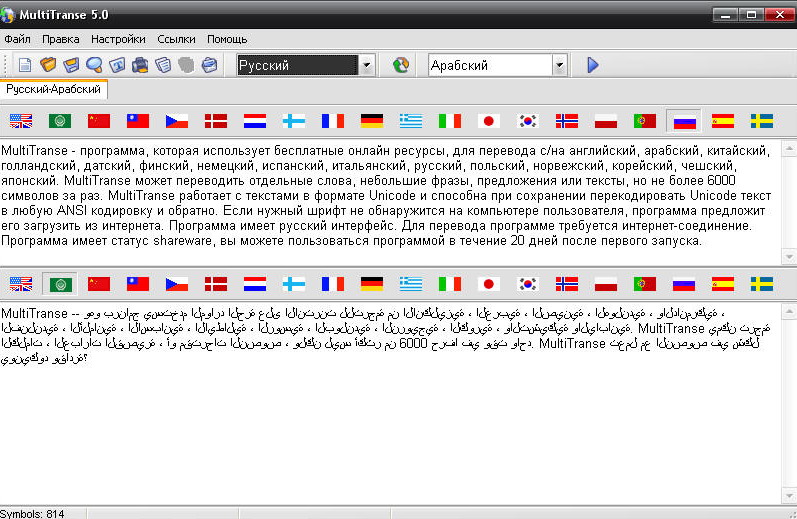
Task: Click the "Symbols: 814" status bar text
Action: [32, 513]
